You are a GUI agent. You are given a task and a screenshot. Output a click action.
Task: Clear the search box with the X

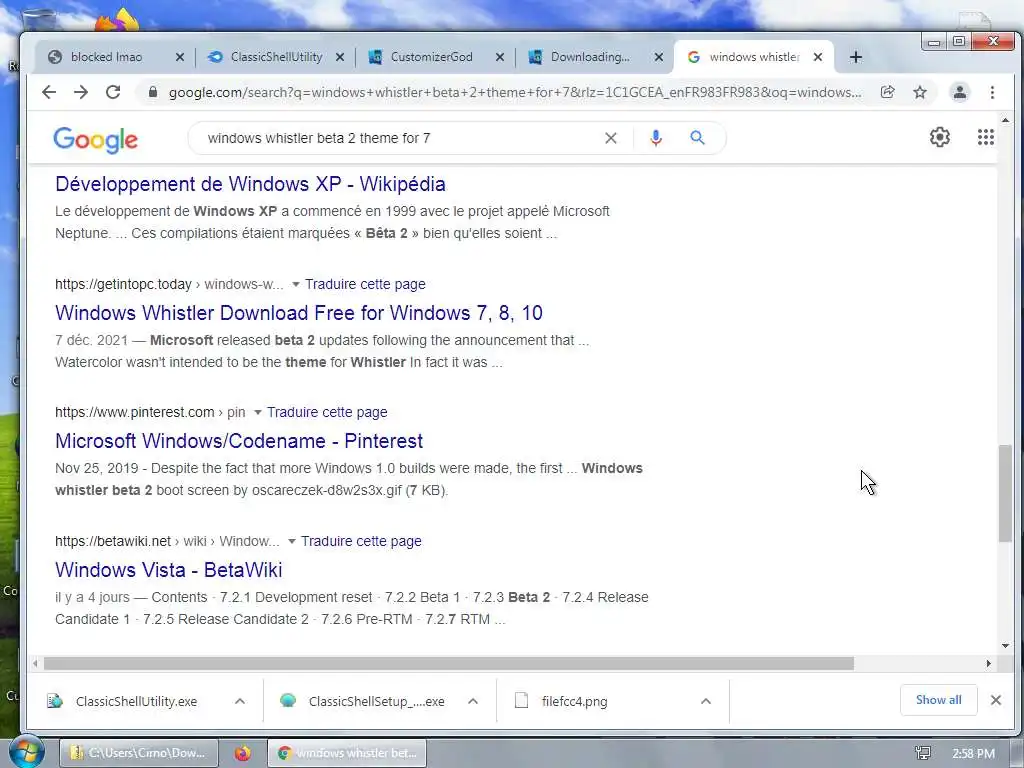point(611,138)
